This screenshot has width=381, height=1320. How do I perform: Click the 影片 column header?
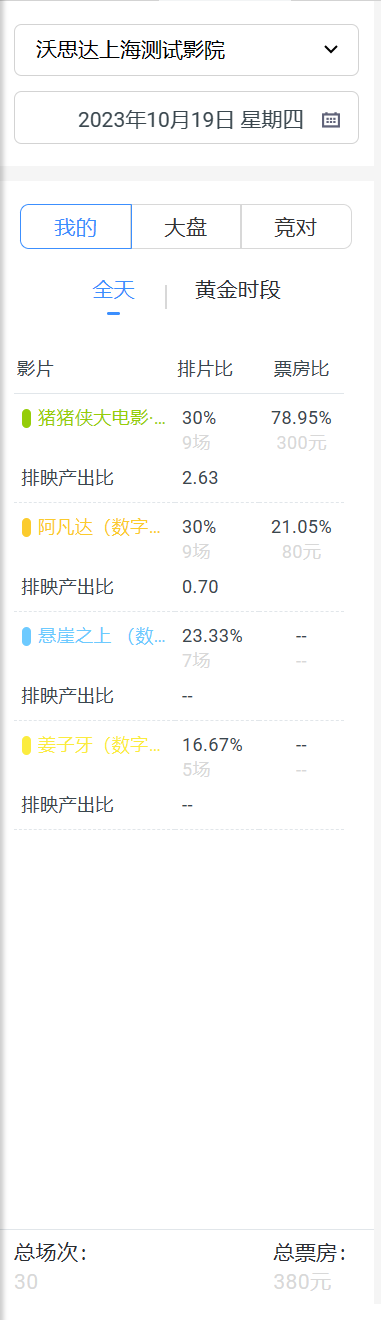coord(35,369)
